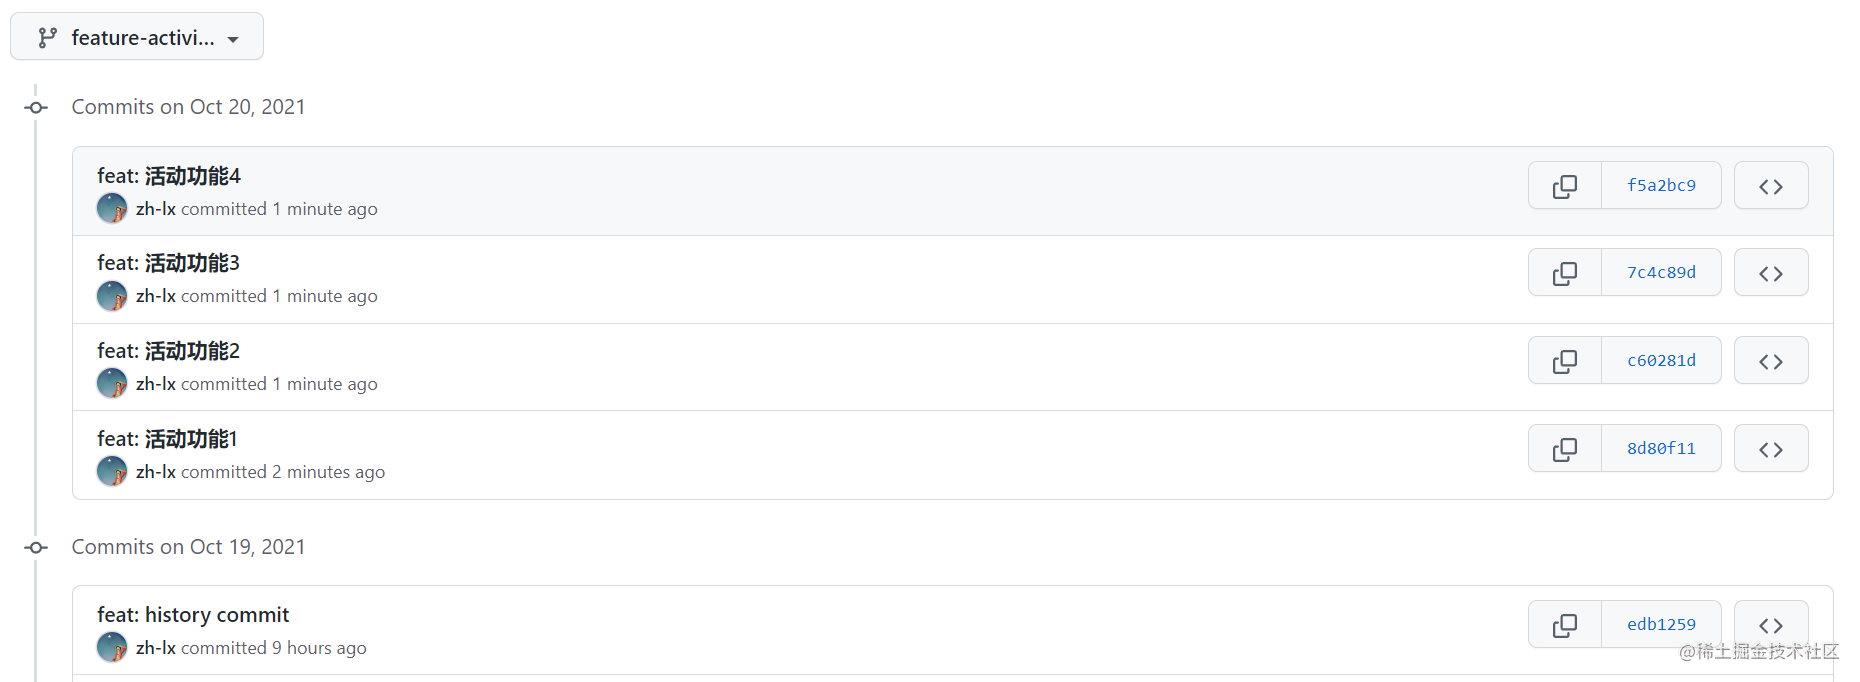Click zh-lx avatar on 活动功能3 commit

[112, 296]
